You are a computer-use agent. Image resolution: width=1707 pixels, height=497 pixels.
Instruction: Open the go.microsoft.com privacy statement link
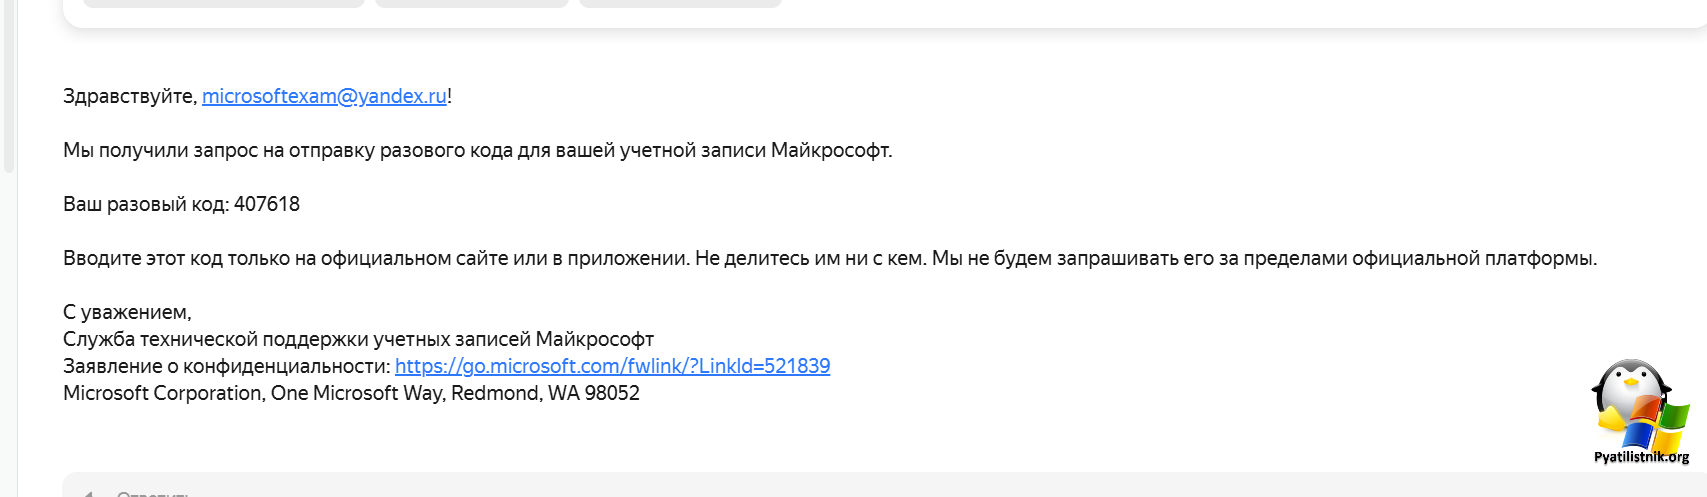click(x=612, y=366)
